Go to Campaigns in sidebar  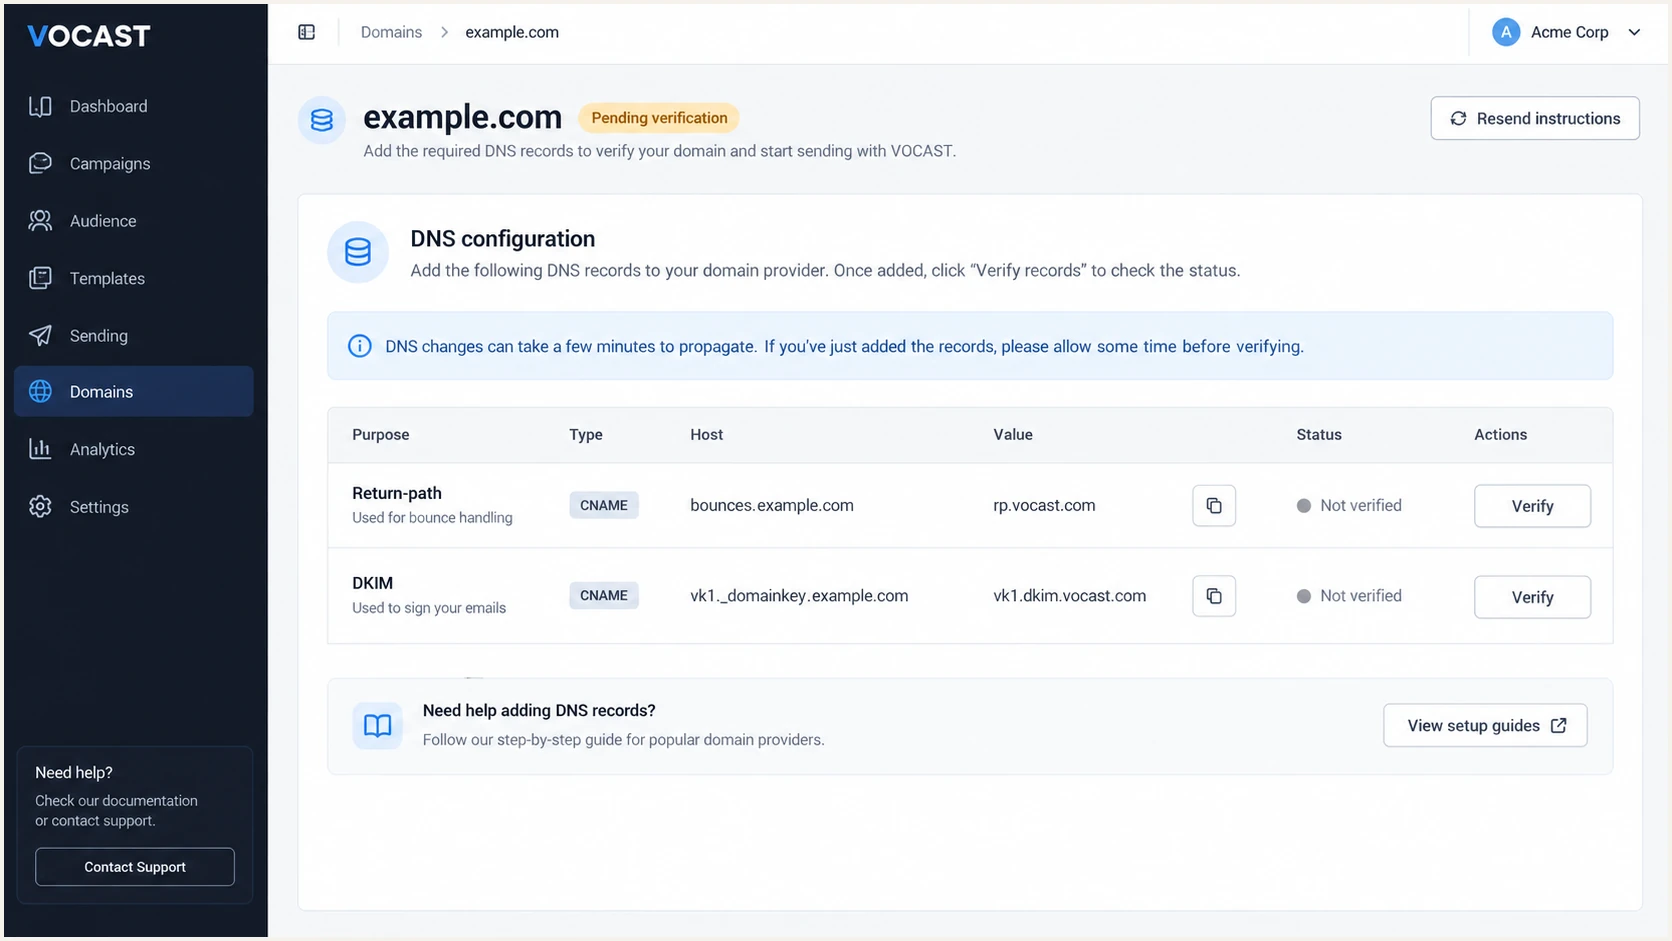[133, 163]
